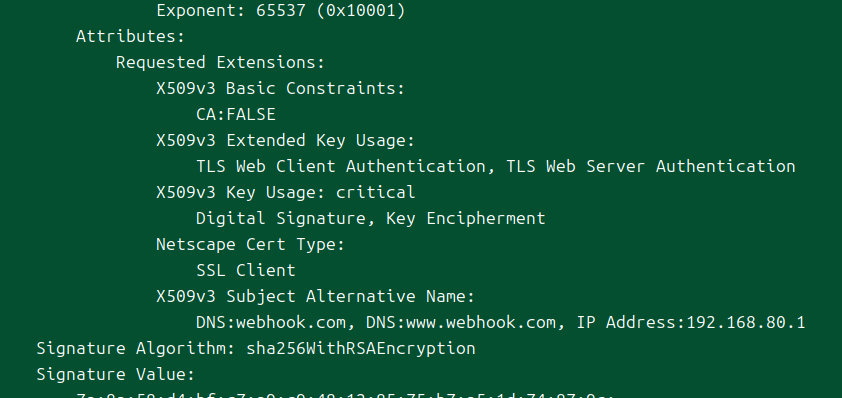
Task: Click the TLS Web Server Authentication text
Action: pos(651,167)
